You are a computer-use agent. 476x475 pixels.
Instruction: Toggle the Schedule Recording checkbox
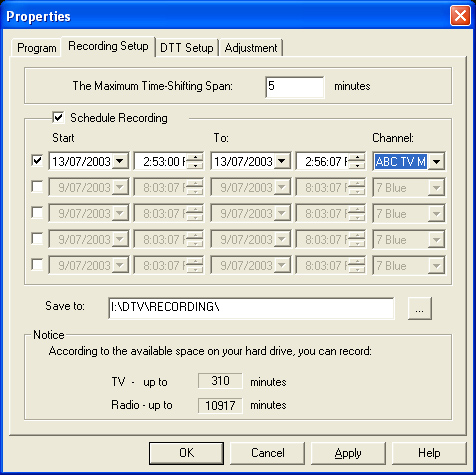[x=58, y=118]
